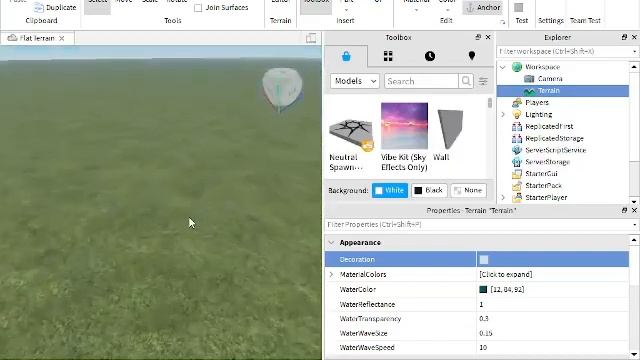Click the Workspace globe icon

517,67
